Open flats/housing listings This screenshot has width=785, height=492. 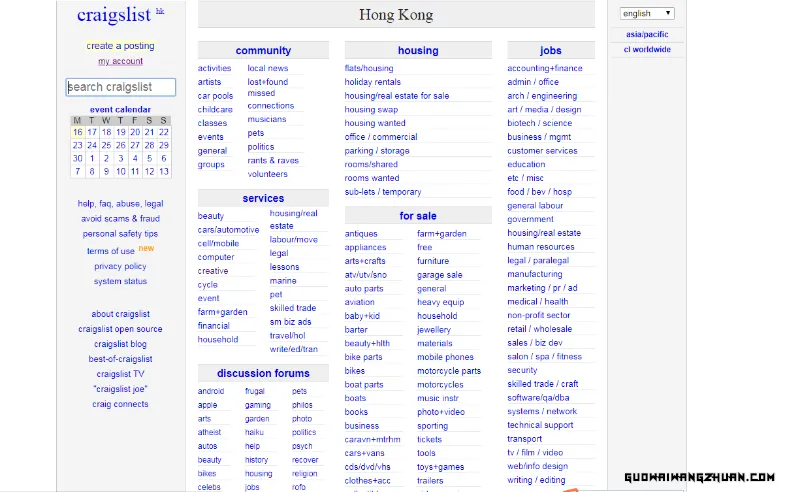(369, 68)
